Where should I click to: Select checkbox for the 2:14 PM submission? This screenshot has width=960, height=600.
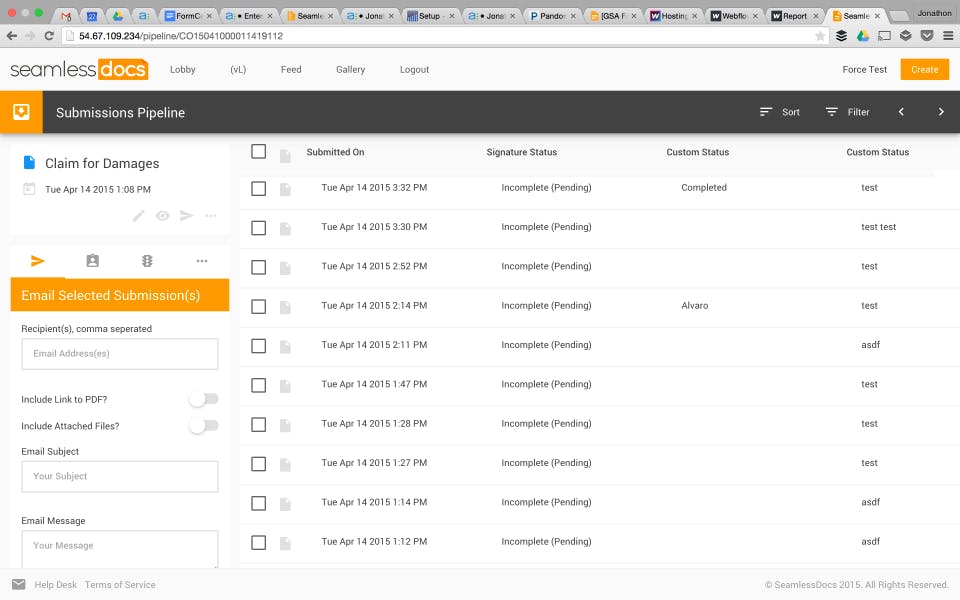tap(259, 306)
